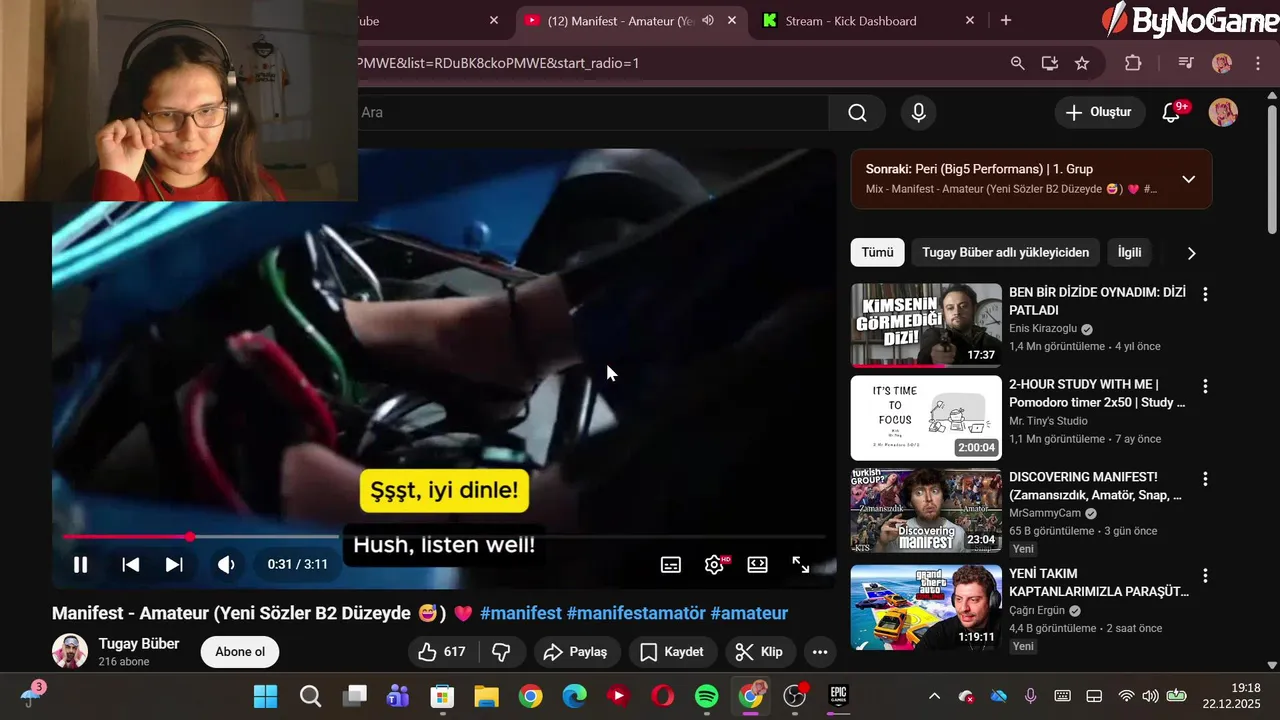The height and width of the screenshot is (720, 1280).
Task: Open more actions ellipsis below the video
Action: [820, 652]
